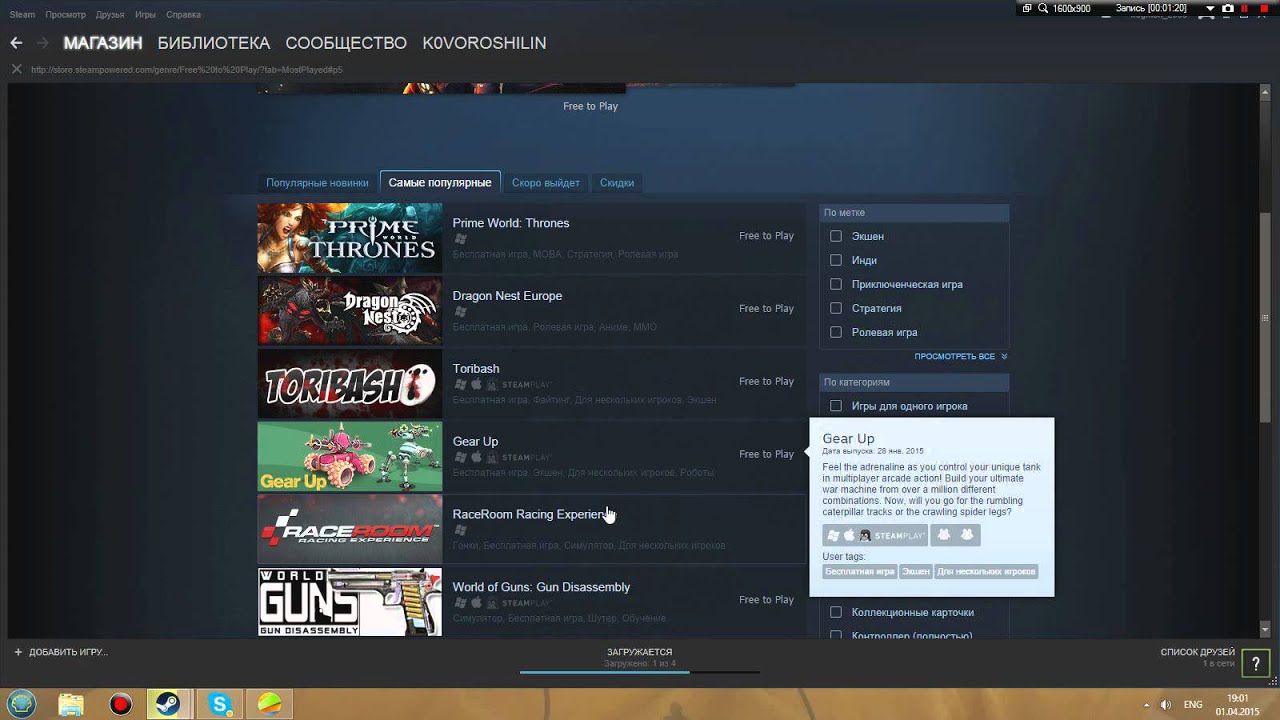Viewport: 1280px width, 720px height.
Task: Click the Windows Start orb
Action: pos(21,704)
